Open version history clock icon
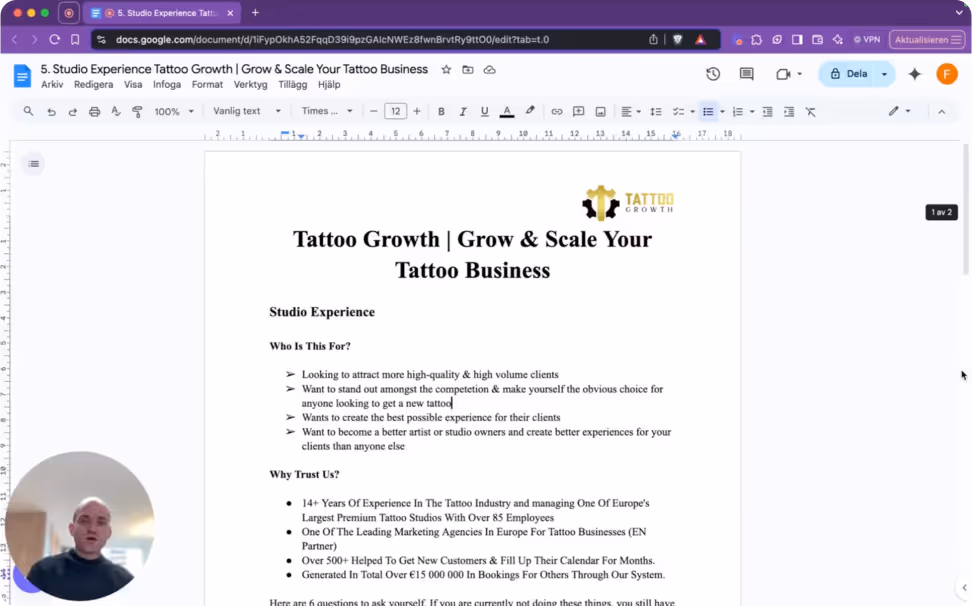Screen dimensions: 972x606 click(x=713, y=74)
